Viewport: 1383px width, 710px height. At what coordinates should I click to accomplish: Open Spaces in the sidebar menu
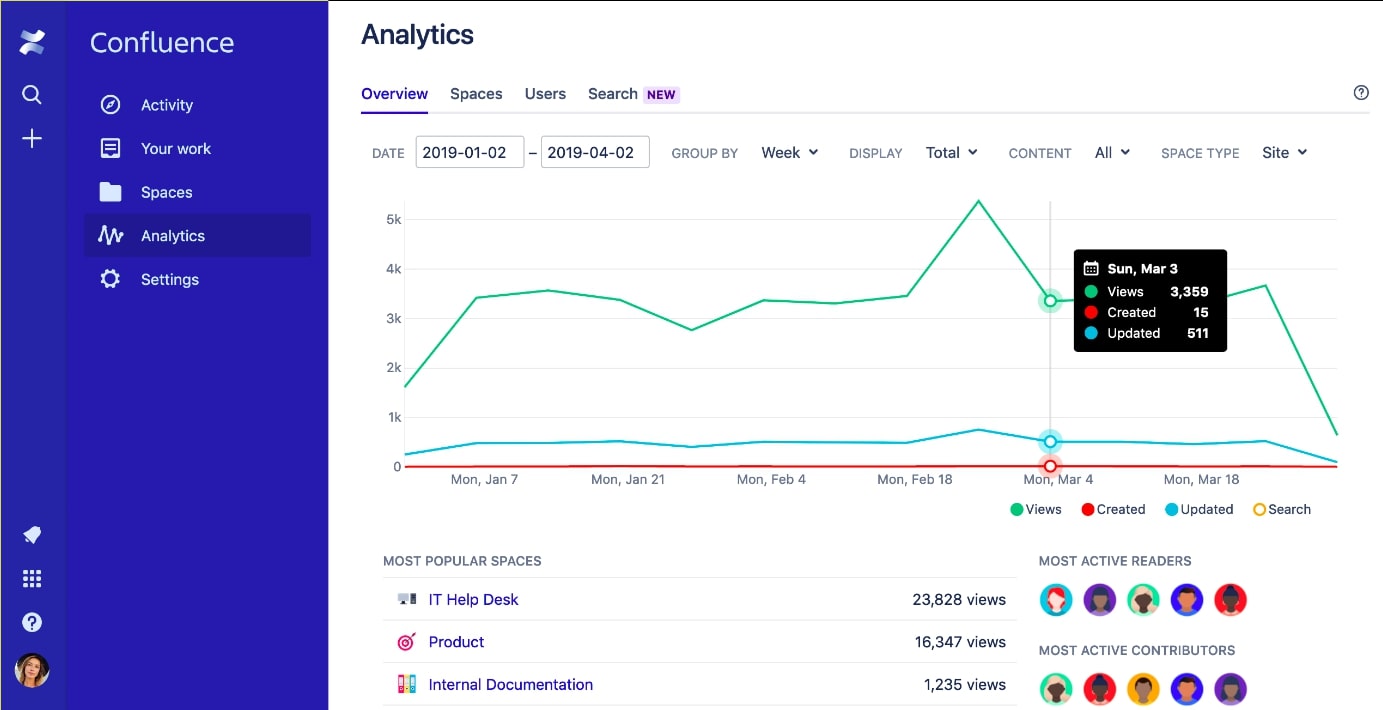pos(197,192)
